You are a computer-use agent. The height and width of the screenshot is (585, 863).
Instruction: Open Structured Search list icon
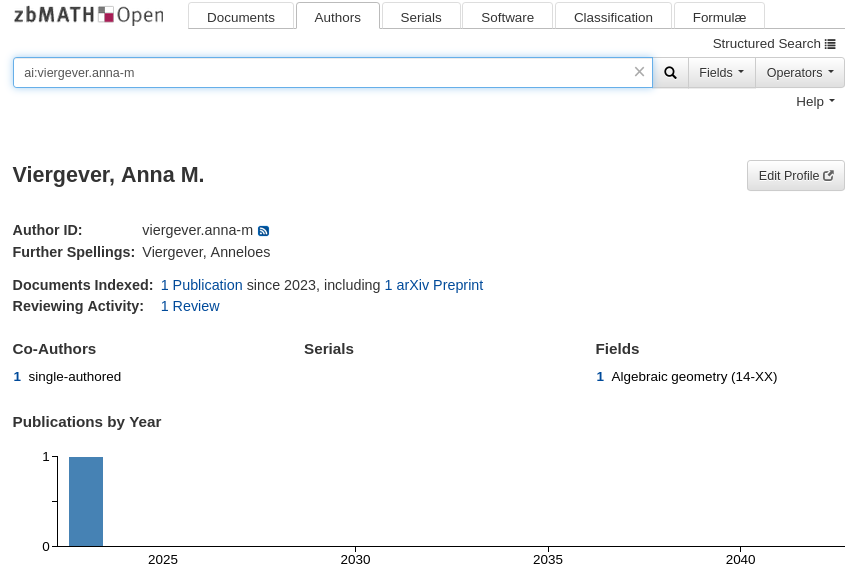830,44
